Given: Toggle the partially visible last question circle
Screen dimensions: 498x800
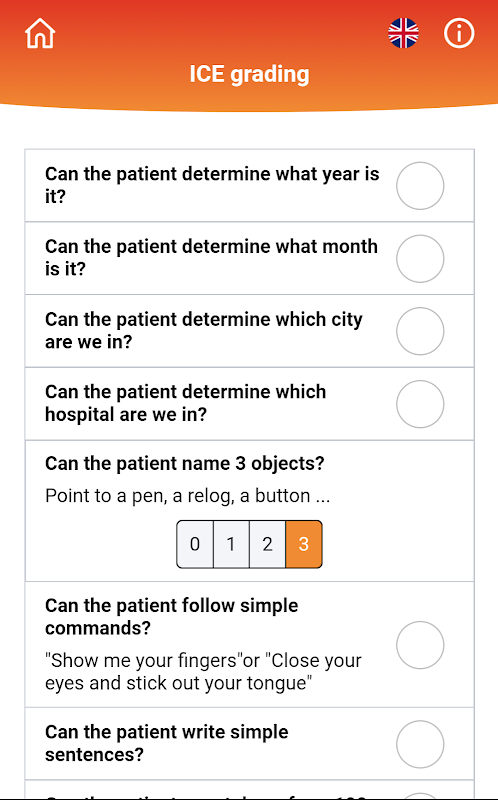Looking at the screenshot, I should [420, 796].
